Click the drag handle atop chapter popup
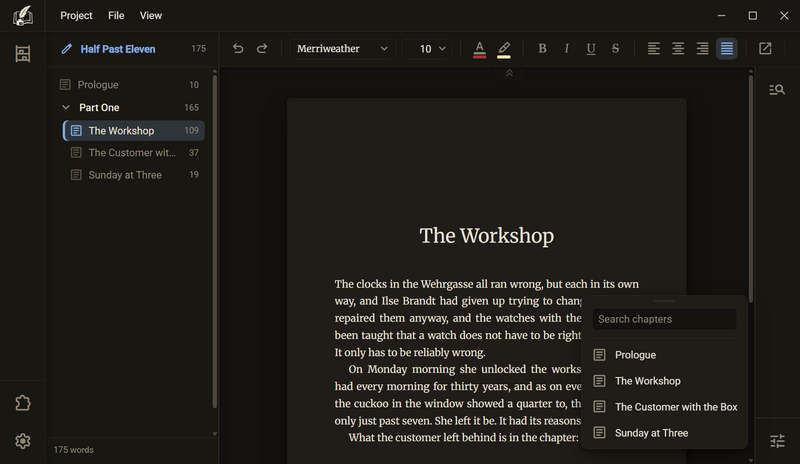Screen dimensions: 800x464 (x=664, y=301)
